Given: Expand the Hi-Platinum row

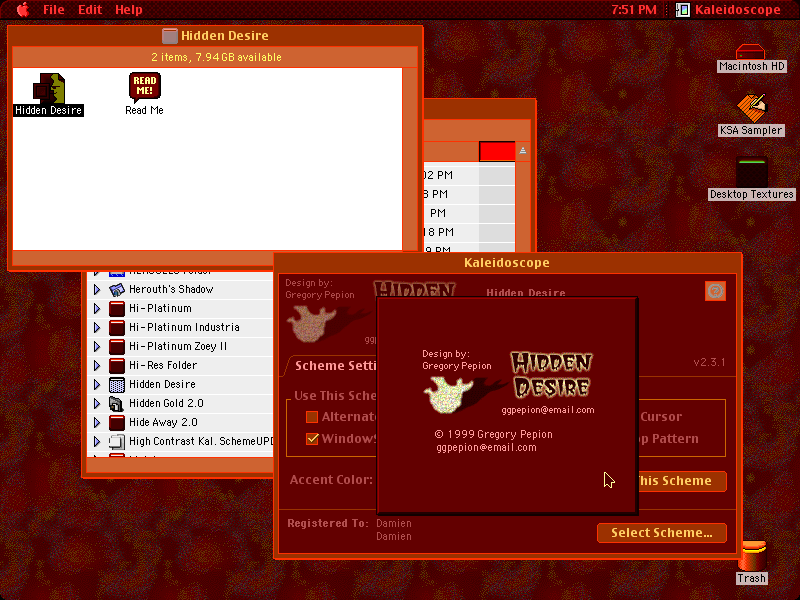Looking at the screenshot, I should (x=96, y=309).
